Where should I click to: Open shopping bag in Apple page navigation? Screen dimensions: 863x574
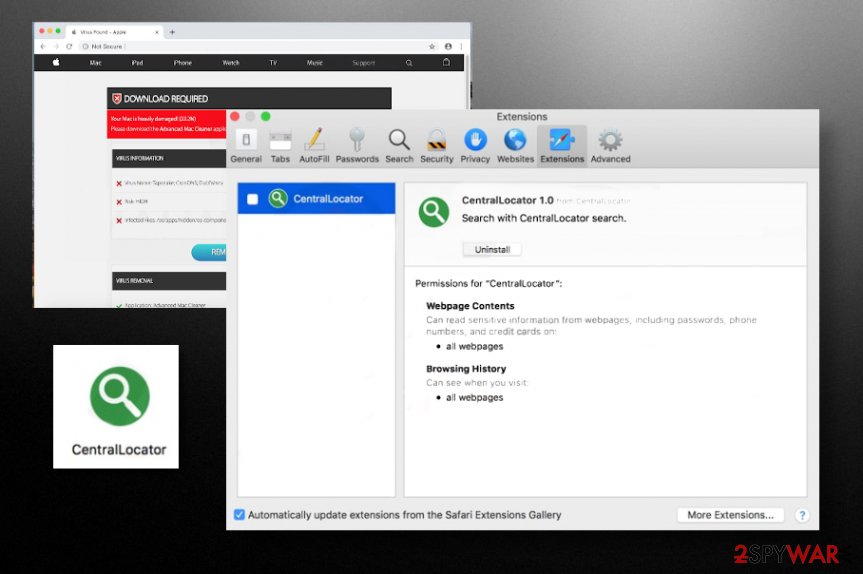[446, 62]
